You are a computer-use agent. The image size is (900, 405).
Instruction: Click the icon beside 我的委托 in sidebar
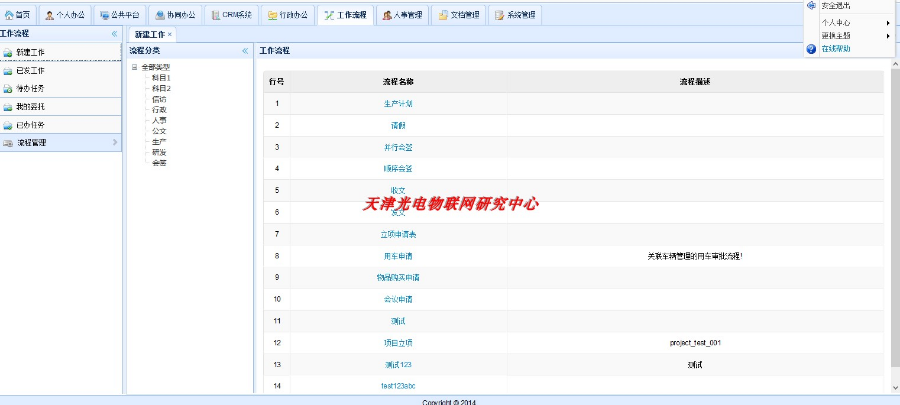[7, 107]
